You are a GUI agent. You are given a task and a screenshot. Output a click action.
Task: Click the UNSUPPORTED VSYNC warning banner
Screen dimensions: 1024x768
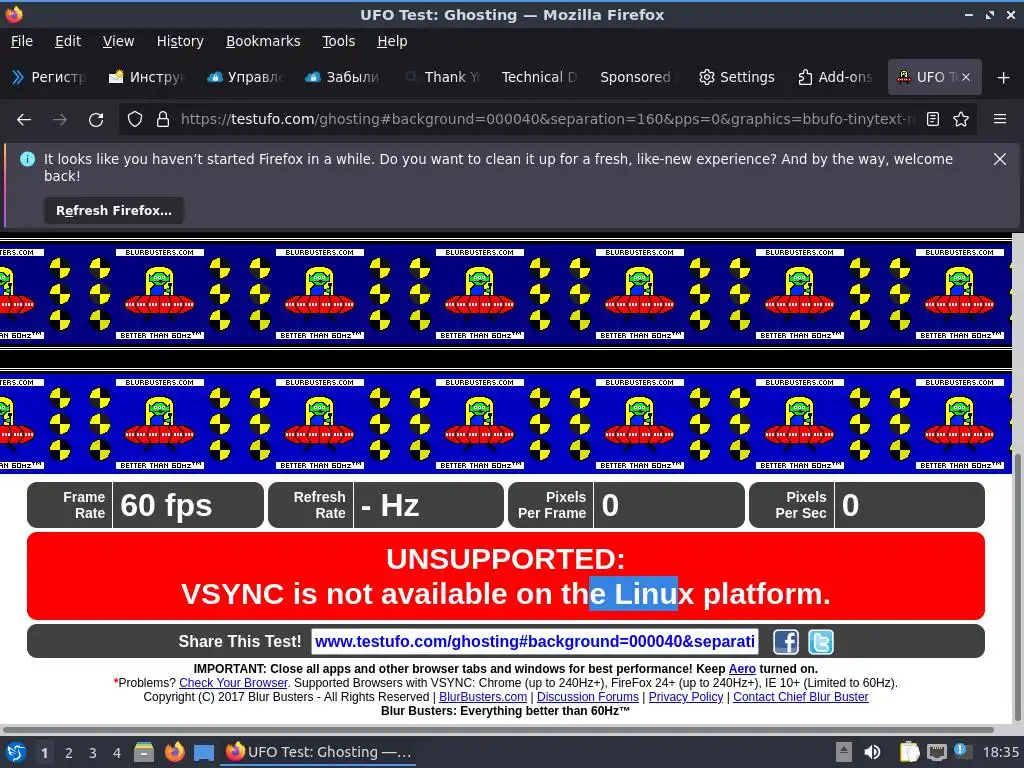pos(505,576)
